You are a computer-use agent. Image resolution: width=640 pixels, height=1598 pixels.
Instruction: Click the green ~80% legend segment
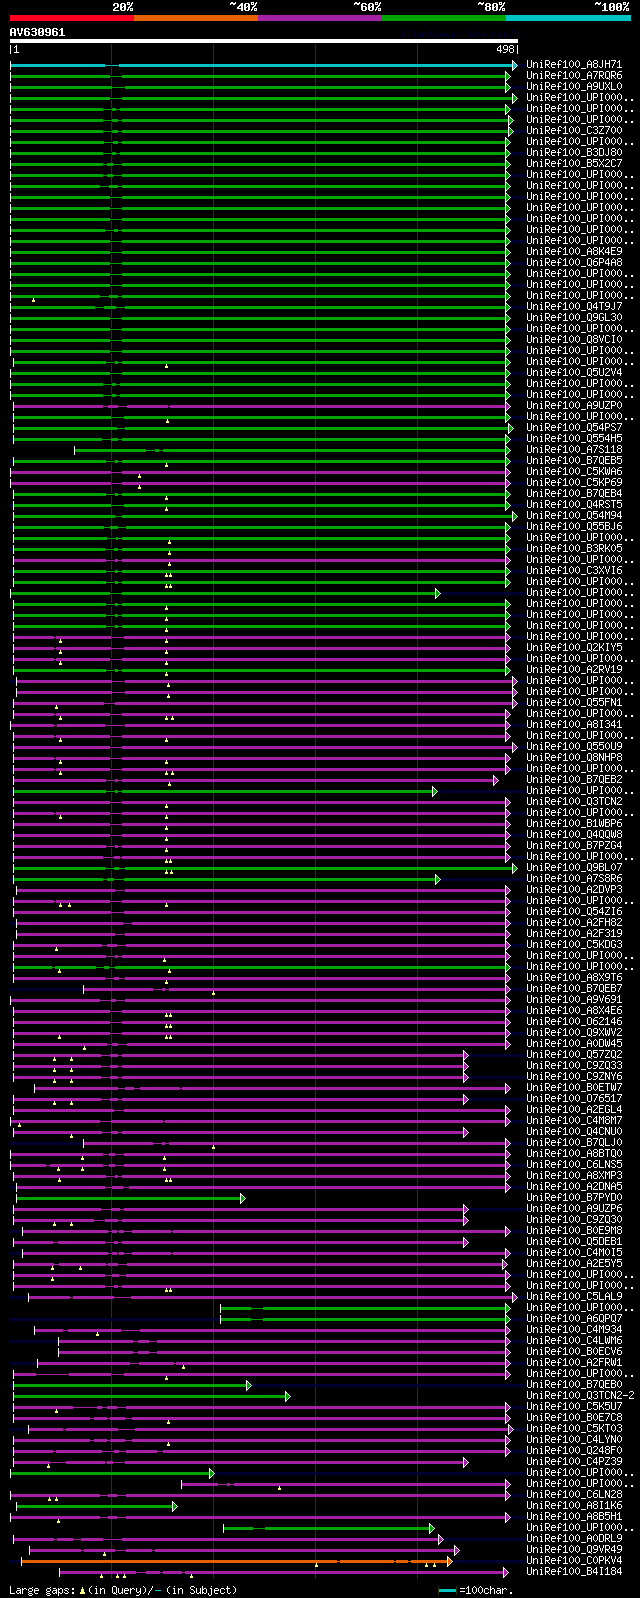(x=444, y=18)
